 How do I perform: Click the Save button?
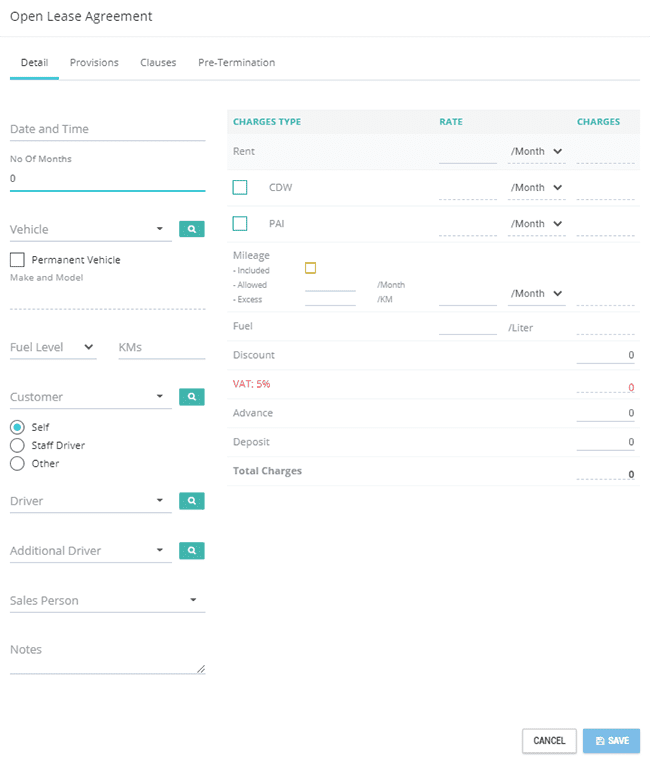(x=612, y=741)
